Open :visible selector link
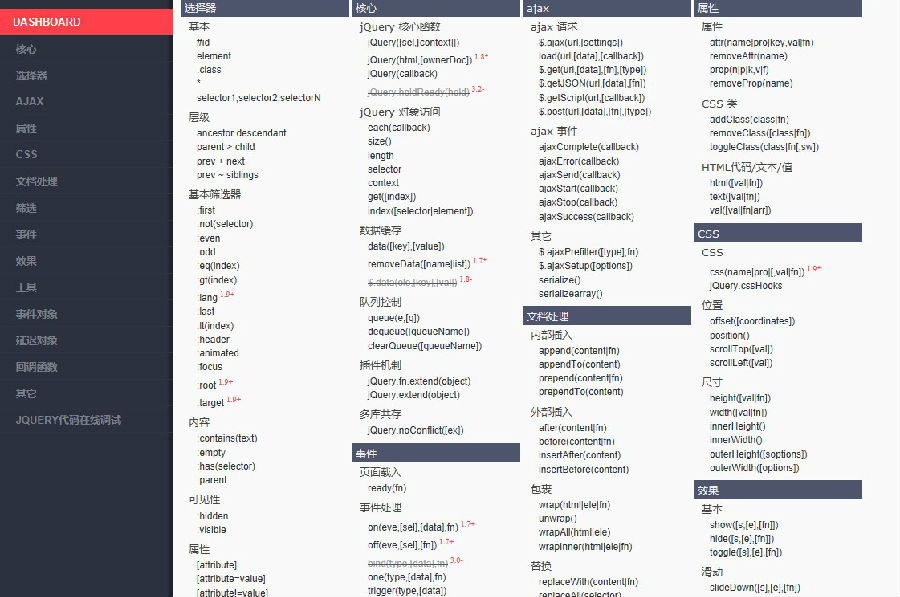The width and height of the screenshot is (900, 597). pyautogui.click(x=212, y=529)
